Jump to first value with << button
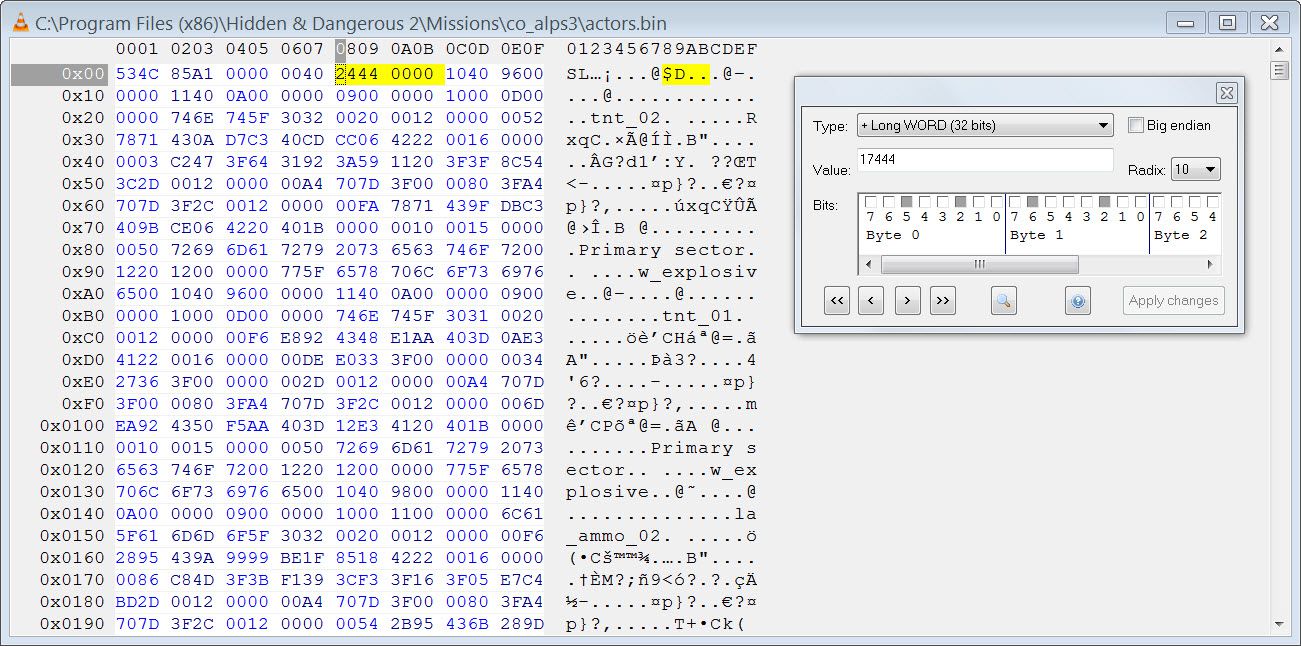 click(x=837, y=300)
